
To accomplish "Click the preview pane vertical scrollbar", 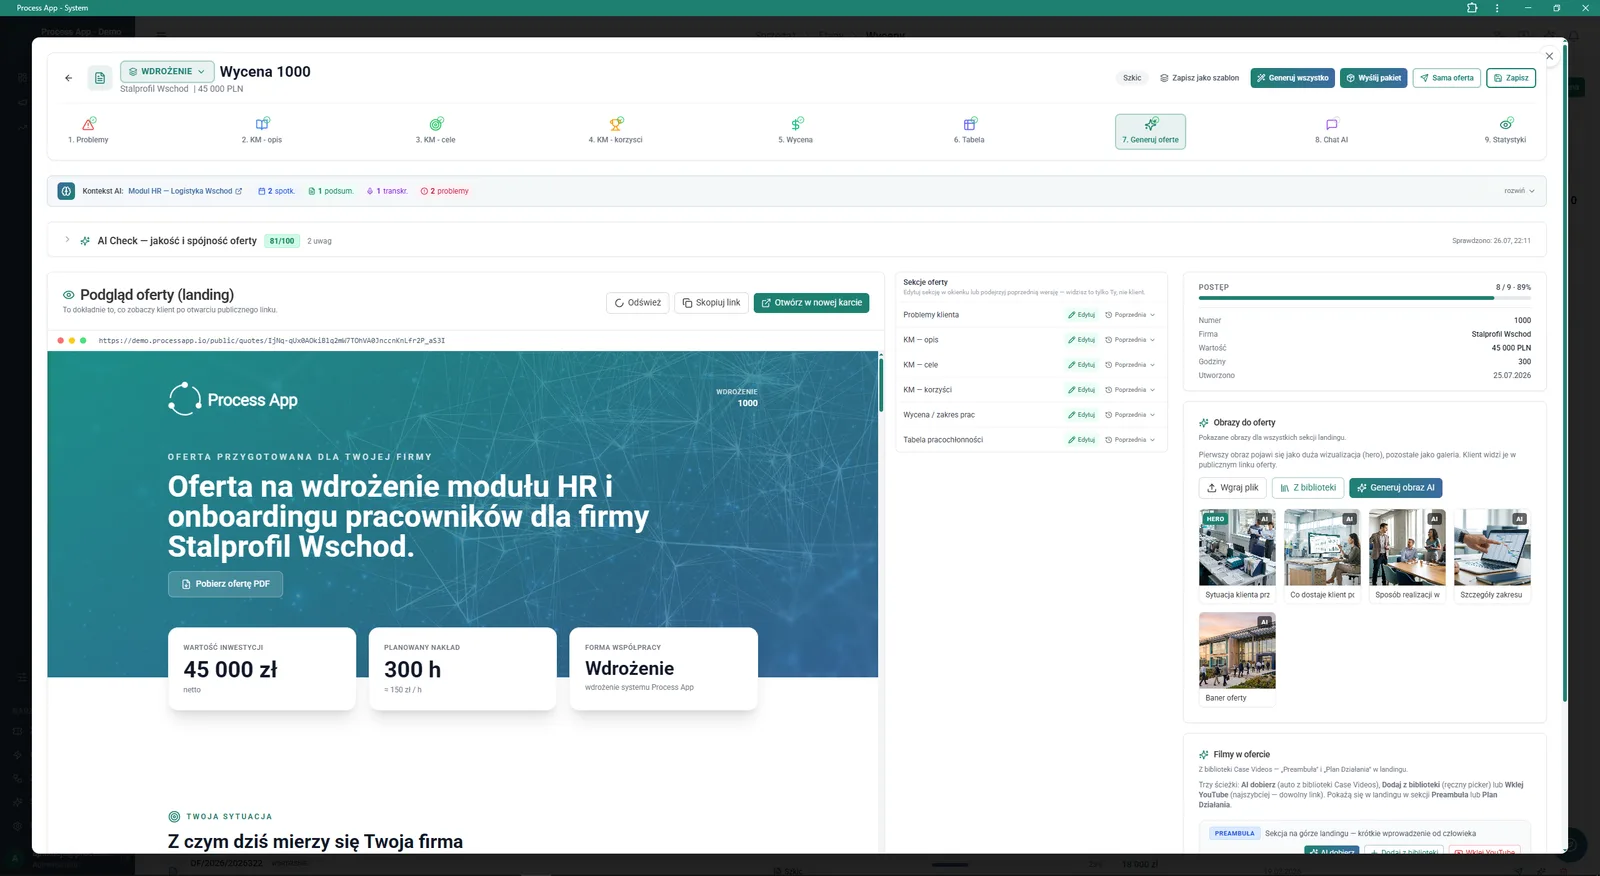I will tap(881, 384).
